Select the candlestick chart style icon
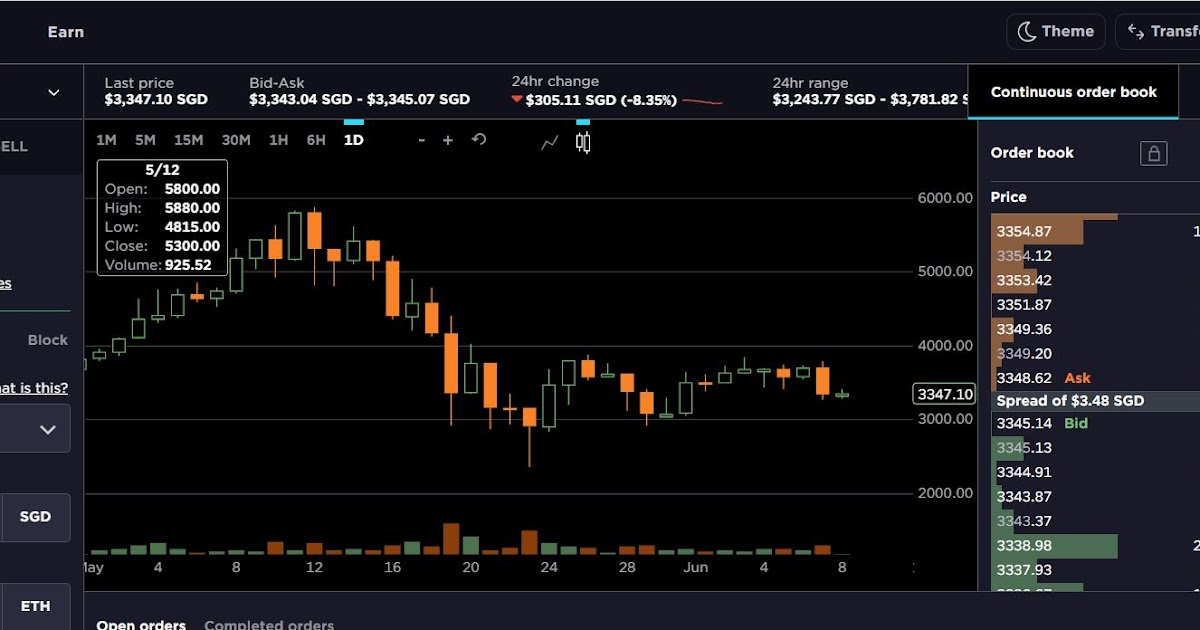 pos(583,142)
